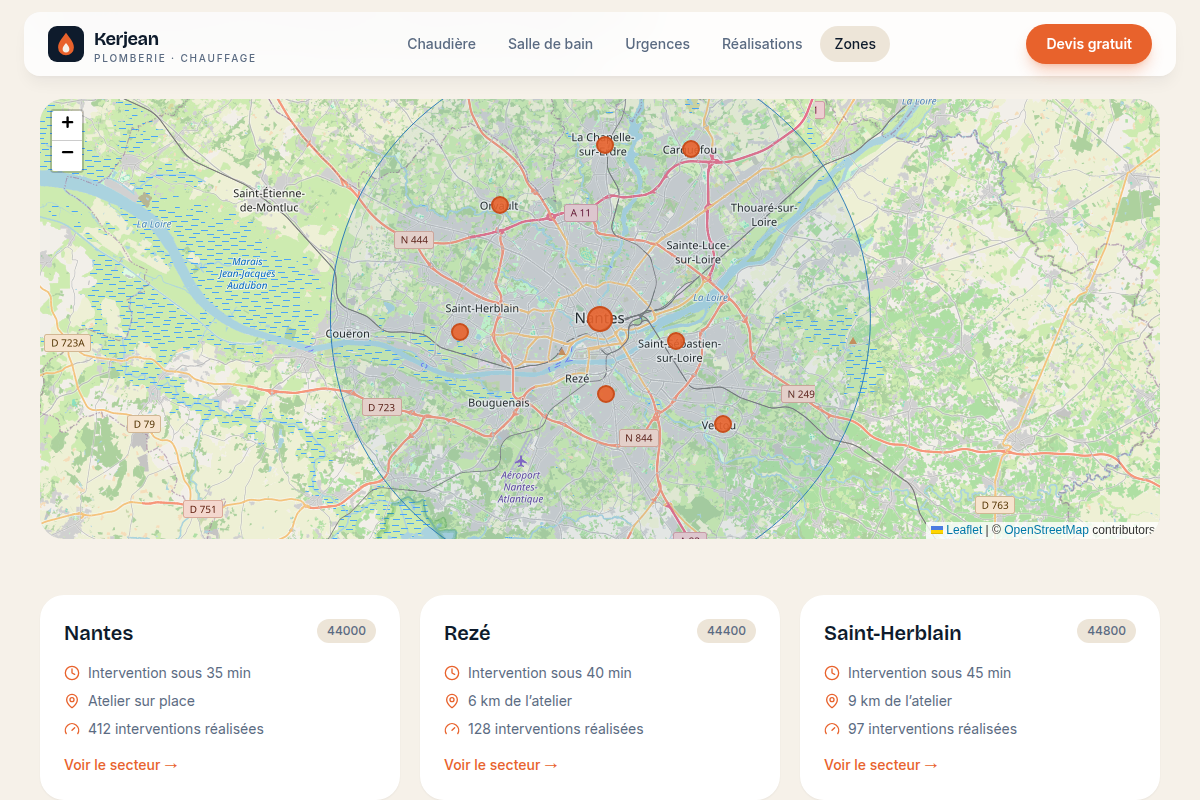This screenshot has height=800, width=1200.
Task: Select the La Chapelle-sur-Erdre map marker
Action: [605, 145]
